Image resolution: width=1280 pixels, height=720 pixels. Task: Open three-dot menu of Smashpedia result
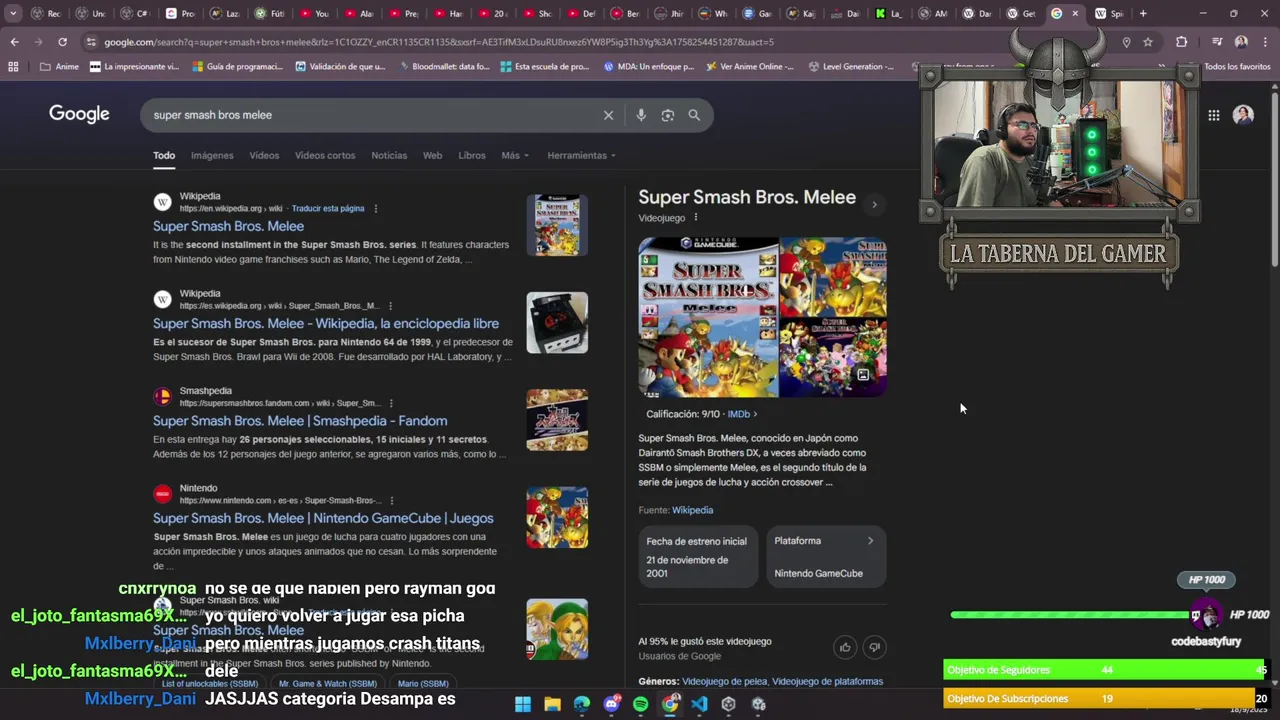click(391, 403)
